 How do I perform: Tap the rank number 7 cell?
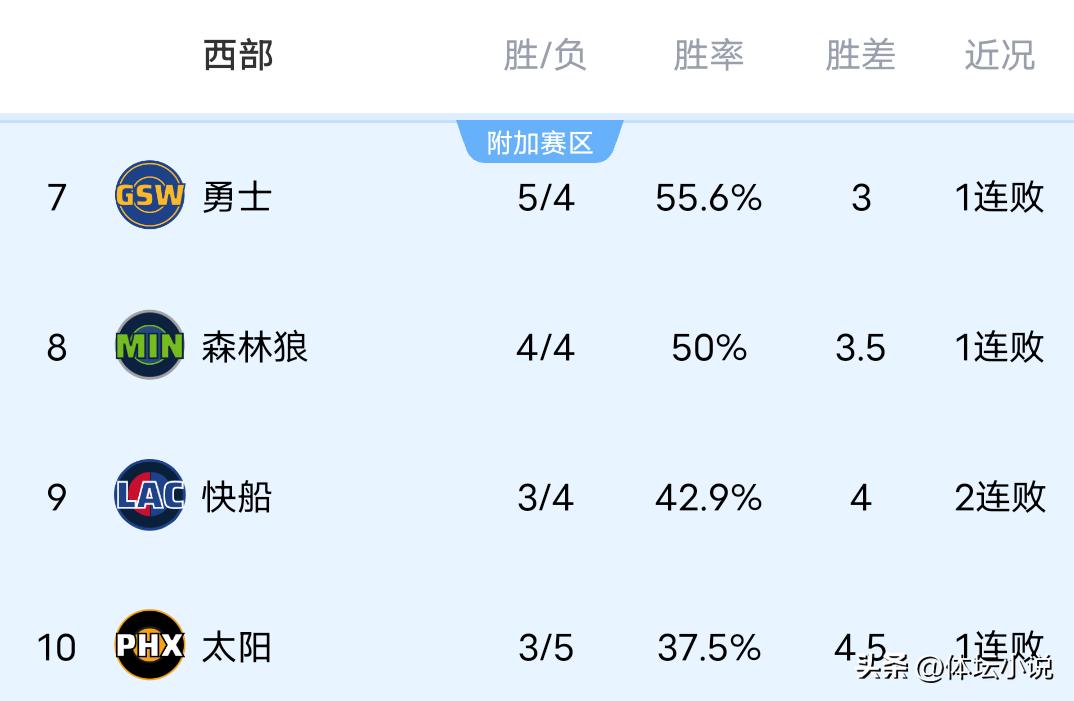coord(57,198)
